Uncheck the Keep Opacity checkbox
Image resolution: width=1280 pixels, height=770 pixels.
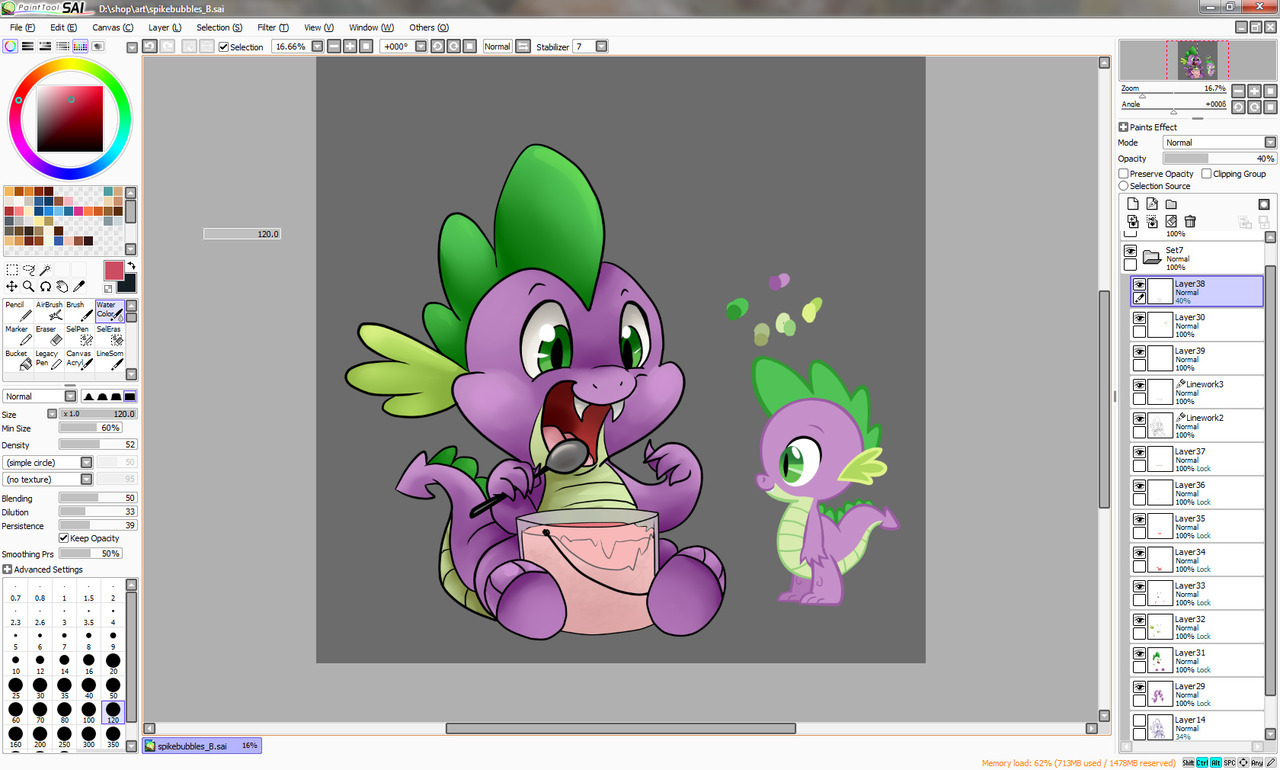click(64, 538)
